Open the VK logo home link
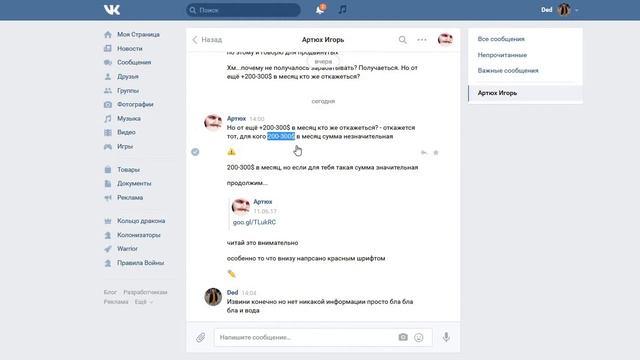The width and height of the screenshot is (640, 360). (x=111, y=10)
